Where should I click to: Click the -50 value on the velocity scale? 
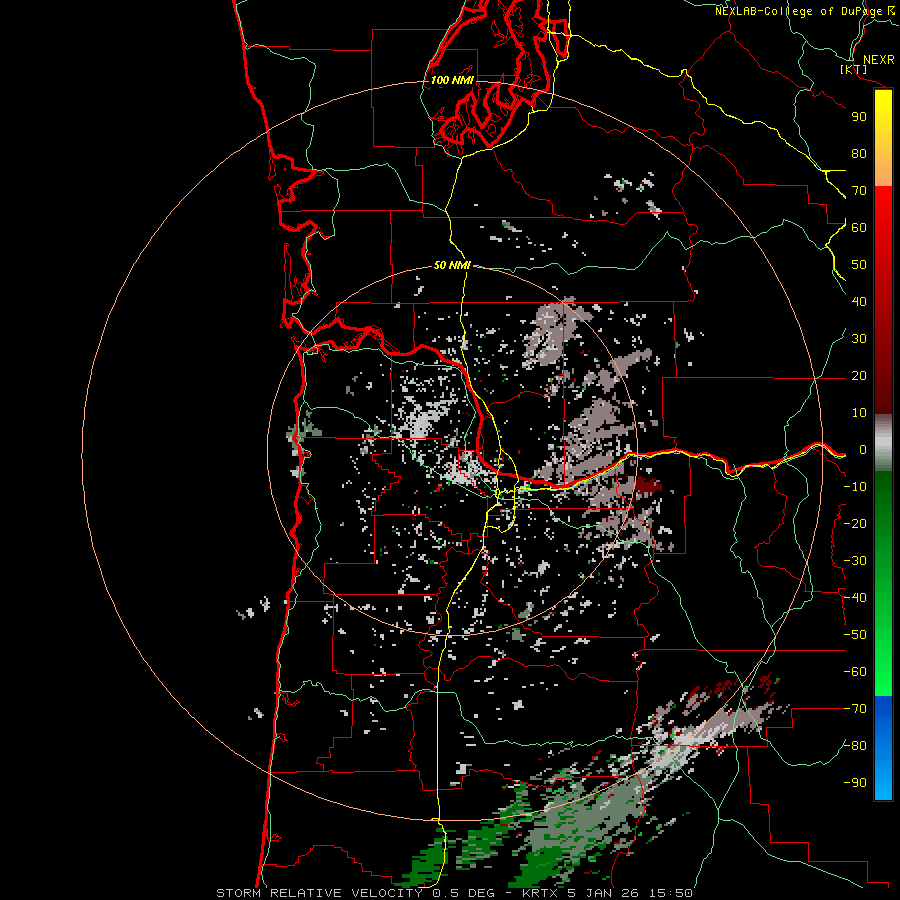855,635
